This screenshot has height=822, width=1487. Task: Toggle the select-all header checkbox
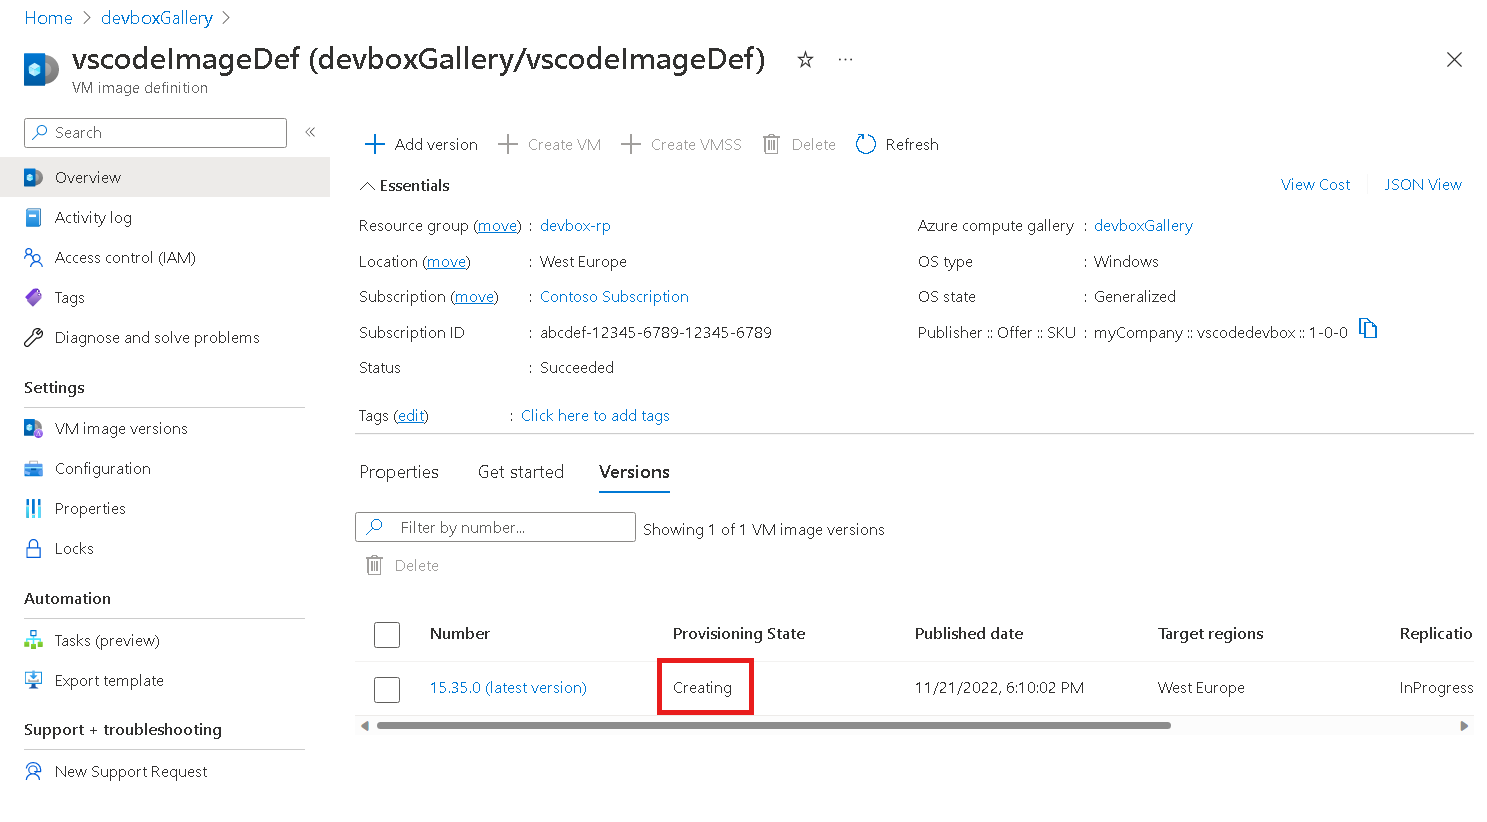(387, 635)
